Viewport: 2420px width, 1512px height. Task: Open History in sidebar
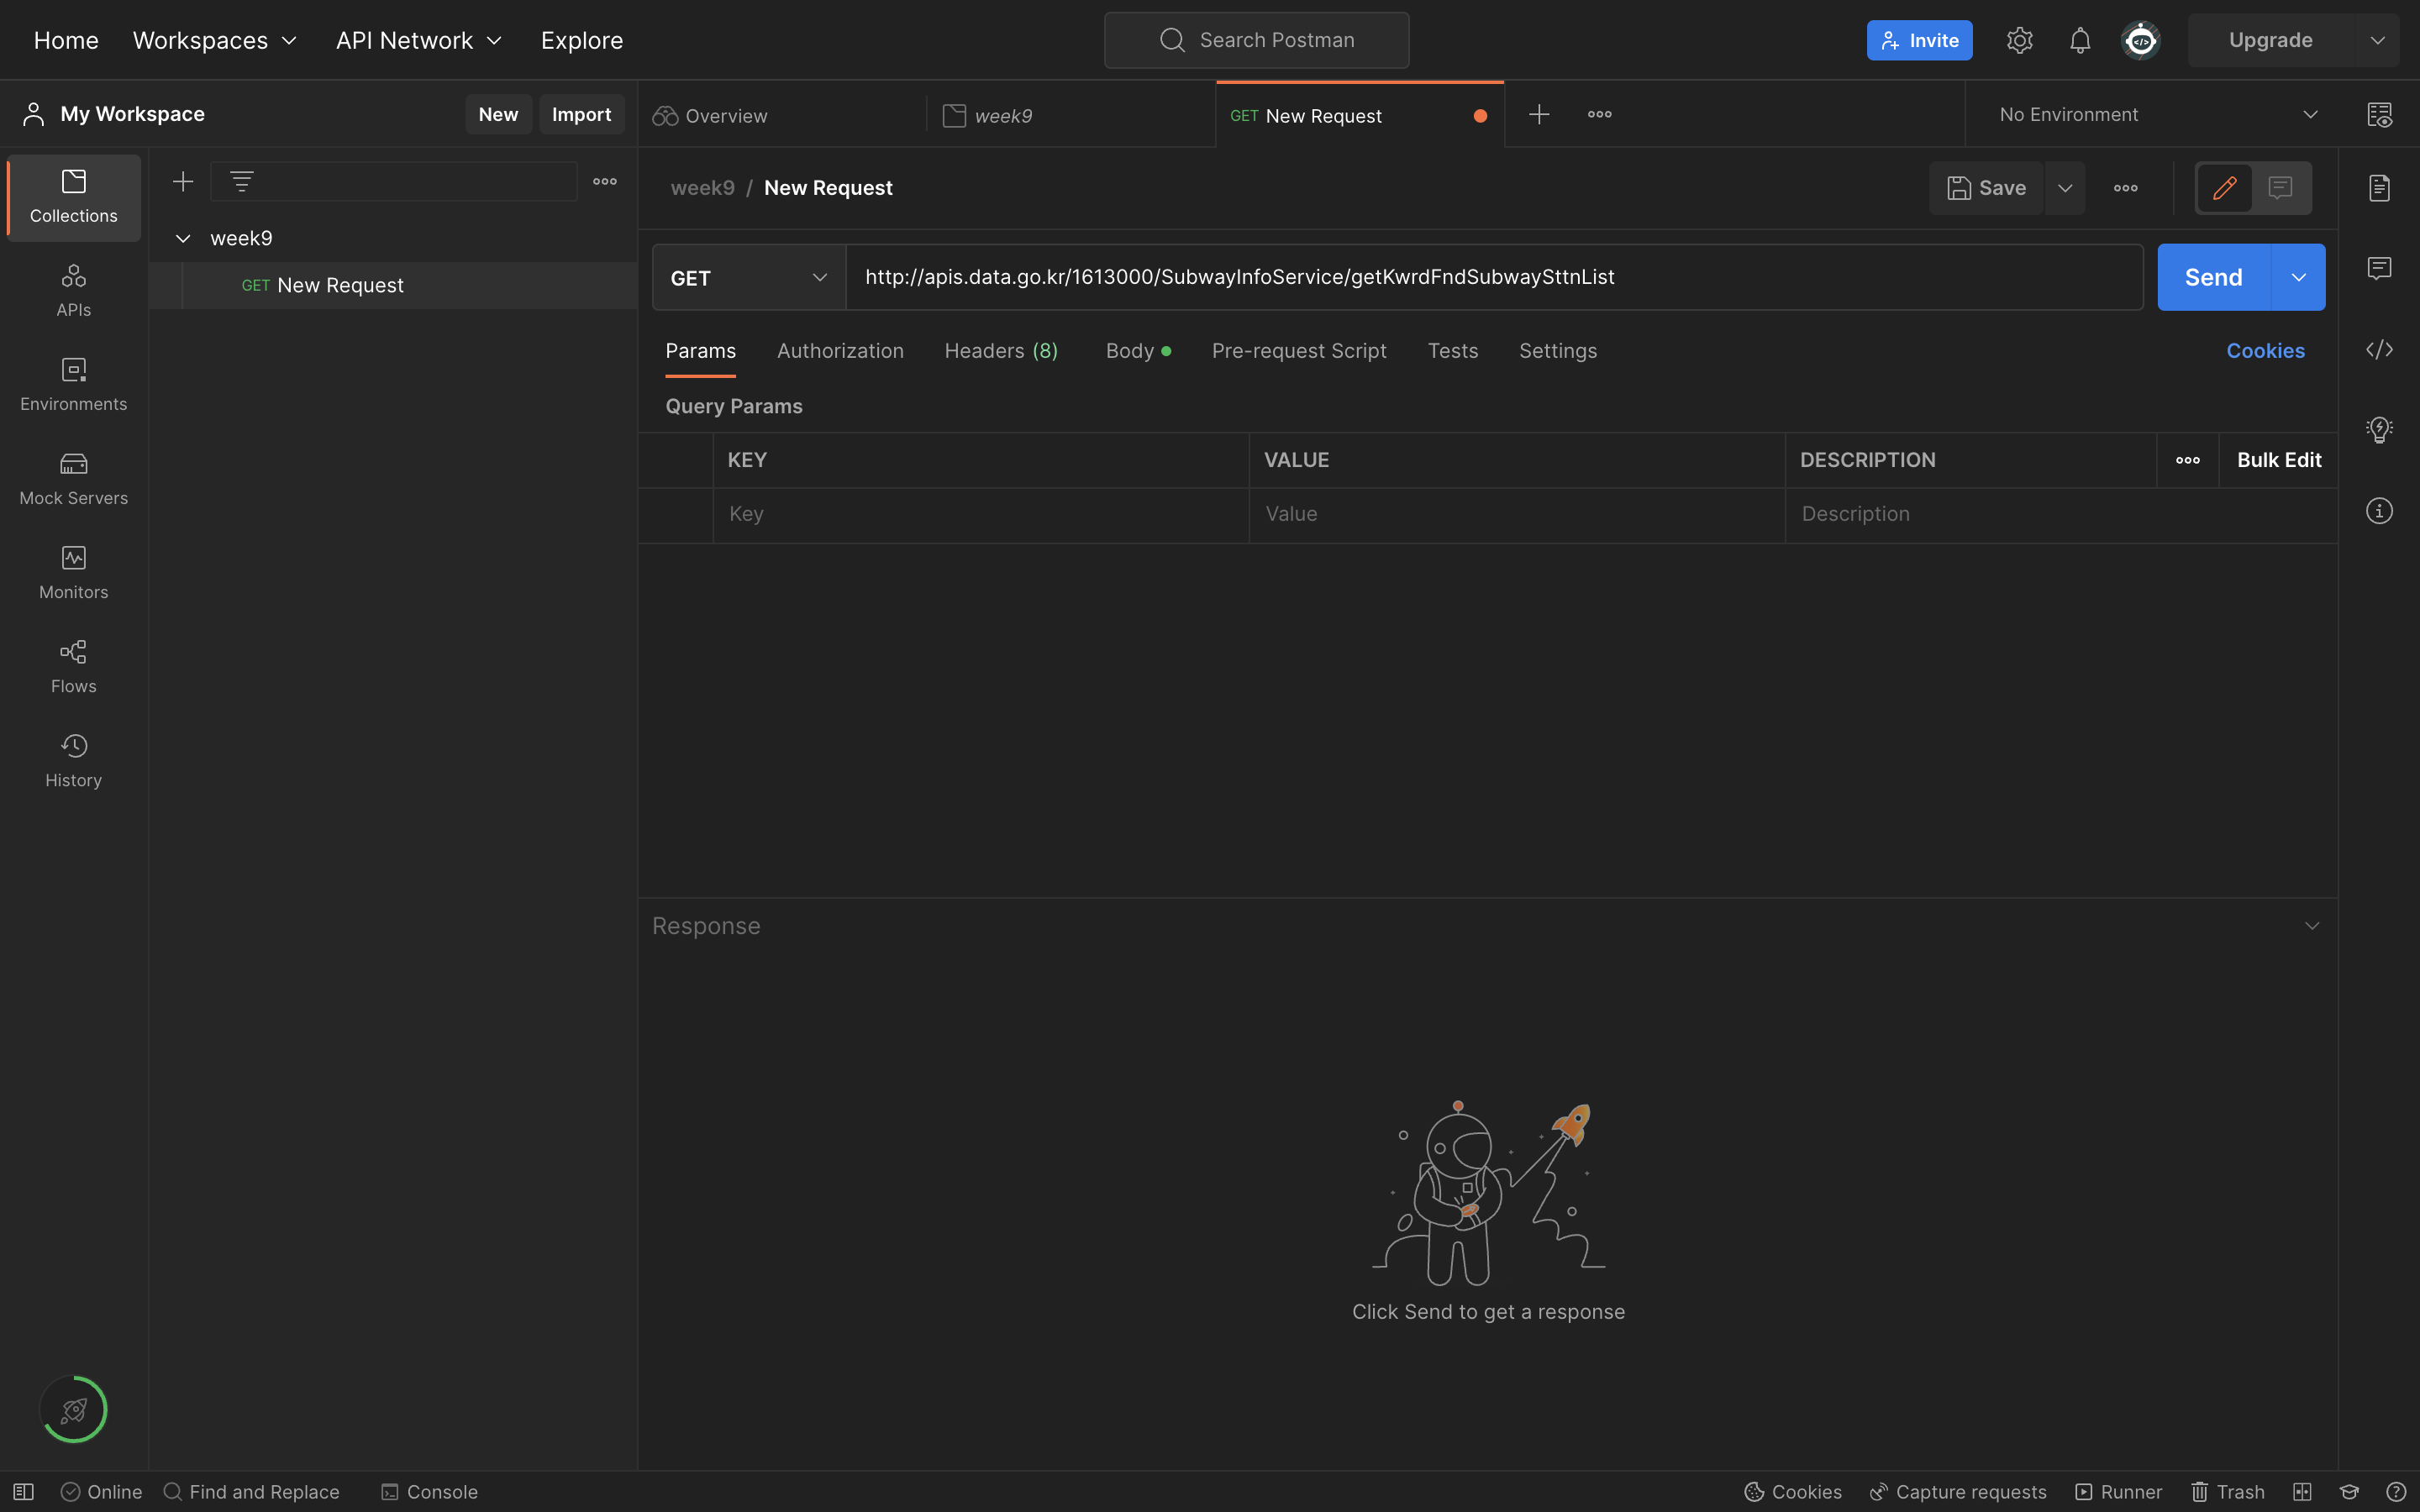(x=73, y=760)
